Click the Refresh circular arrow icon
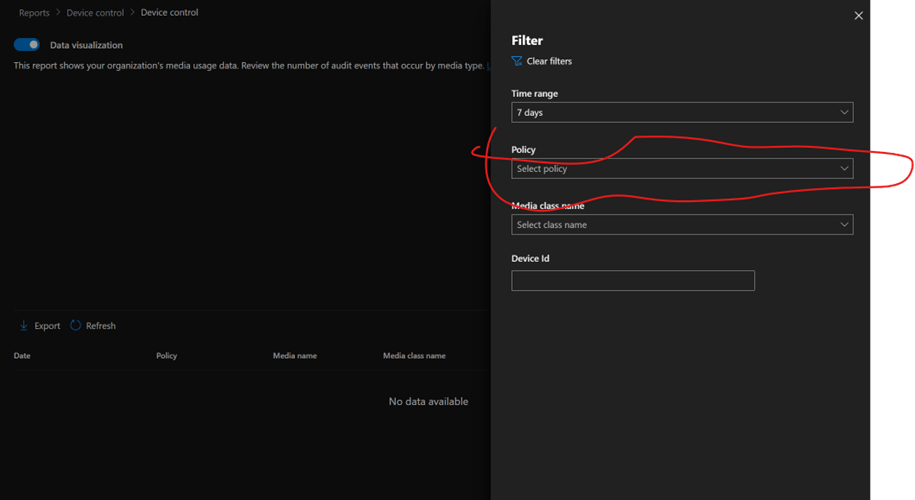The width and height of the screenshot is (915, 500). 76,326
